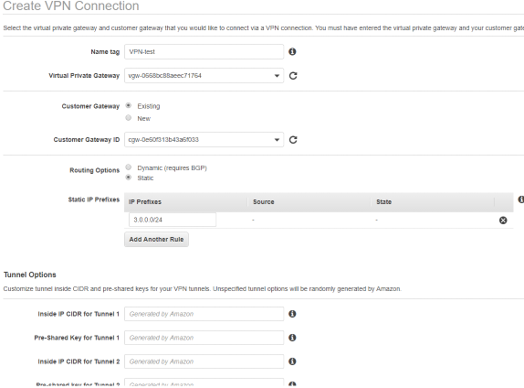Click Inside IP CIDR for Tunnel 2 field
Image resolution: width=524 pixels, height=388 pixels.
tap(204, 361)
